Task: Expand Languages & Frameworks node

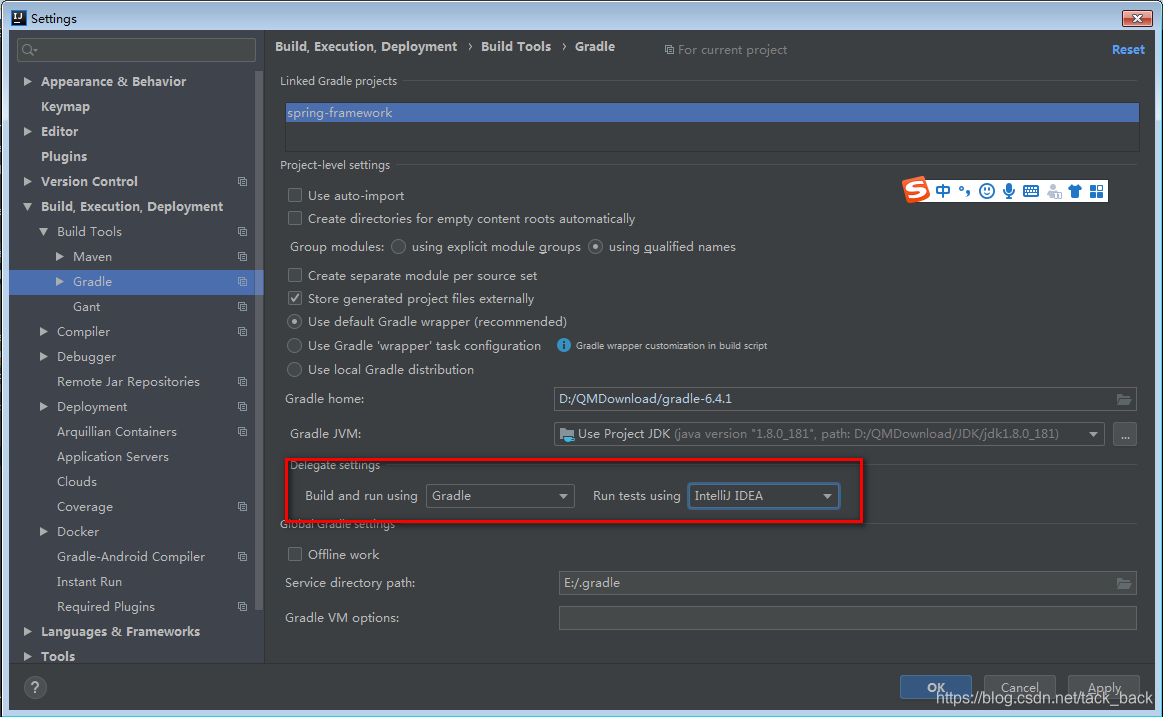Action: pos(27,632)
